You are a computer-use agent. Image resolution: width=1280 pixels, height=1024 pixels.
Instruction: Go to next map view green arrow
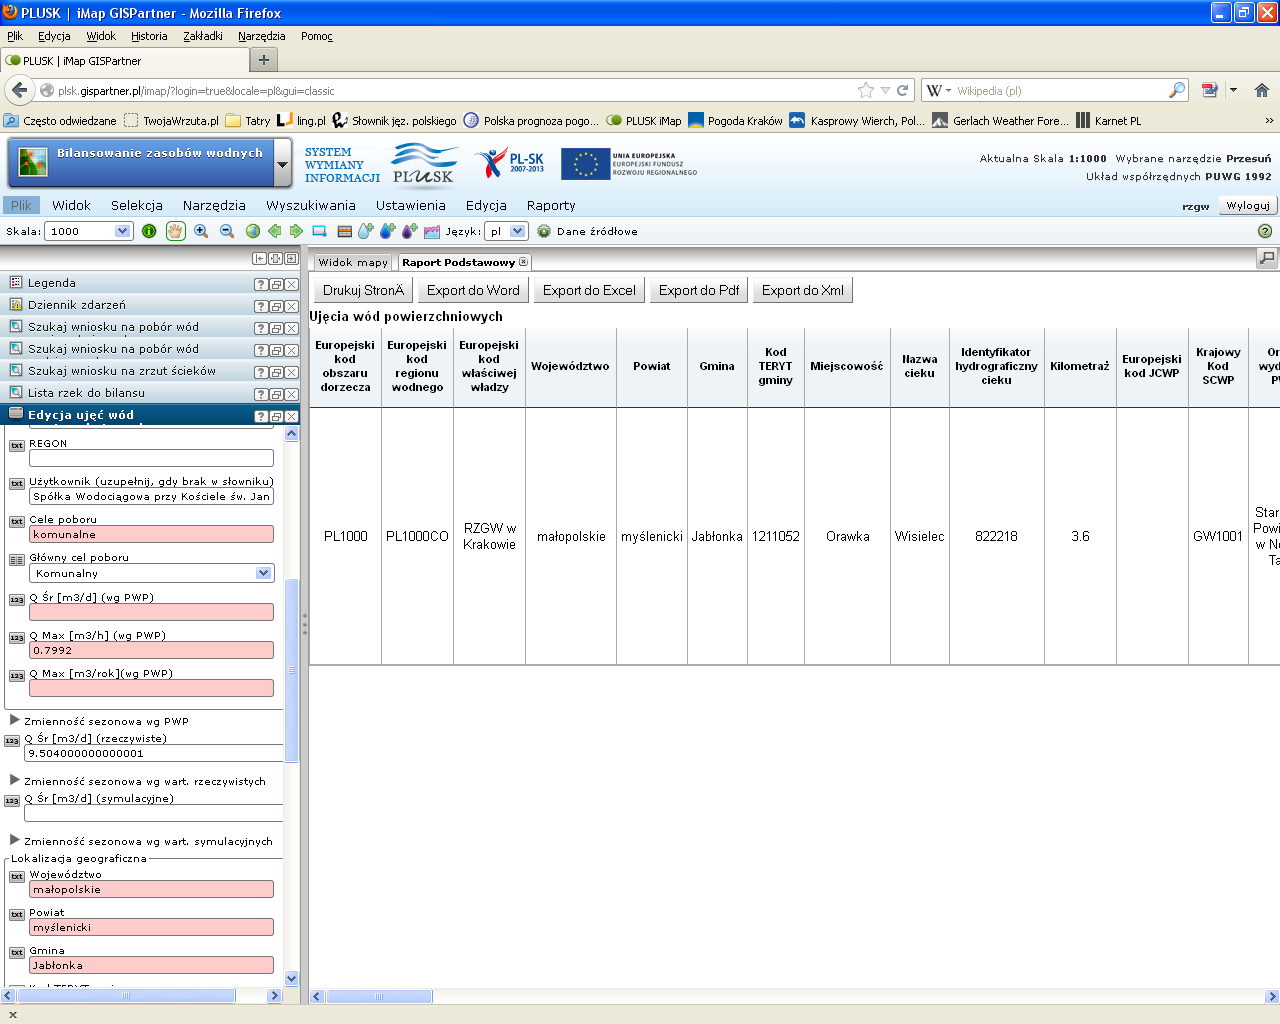click(296, 231)
